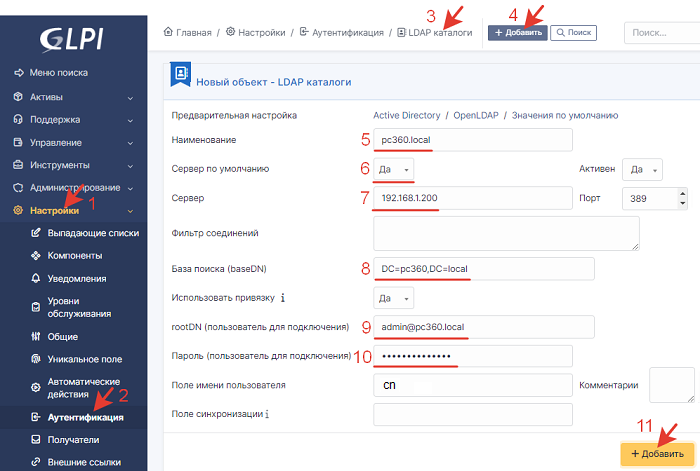
Task: Click info icon beside 'Поле синхронизации'
Action: pyautogui.click(x=267, y=414)
